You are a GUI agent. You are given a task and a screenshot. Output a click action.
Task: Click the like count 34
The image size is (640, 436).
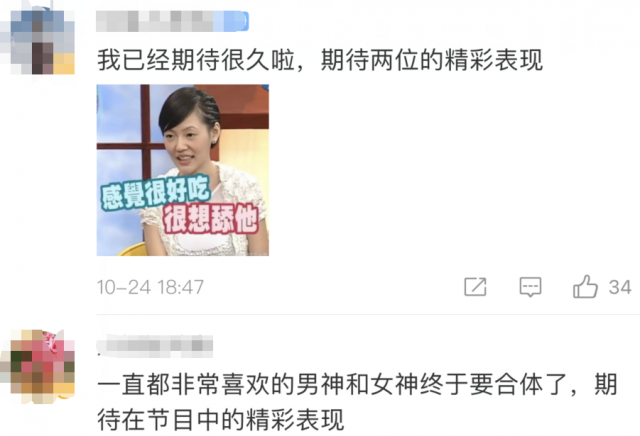click(x=620, y=287)
